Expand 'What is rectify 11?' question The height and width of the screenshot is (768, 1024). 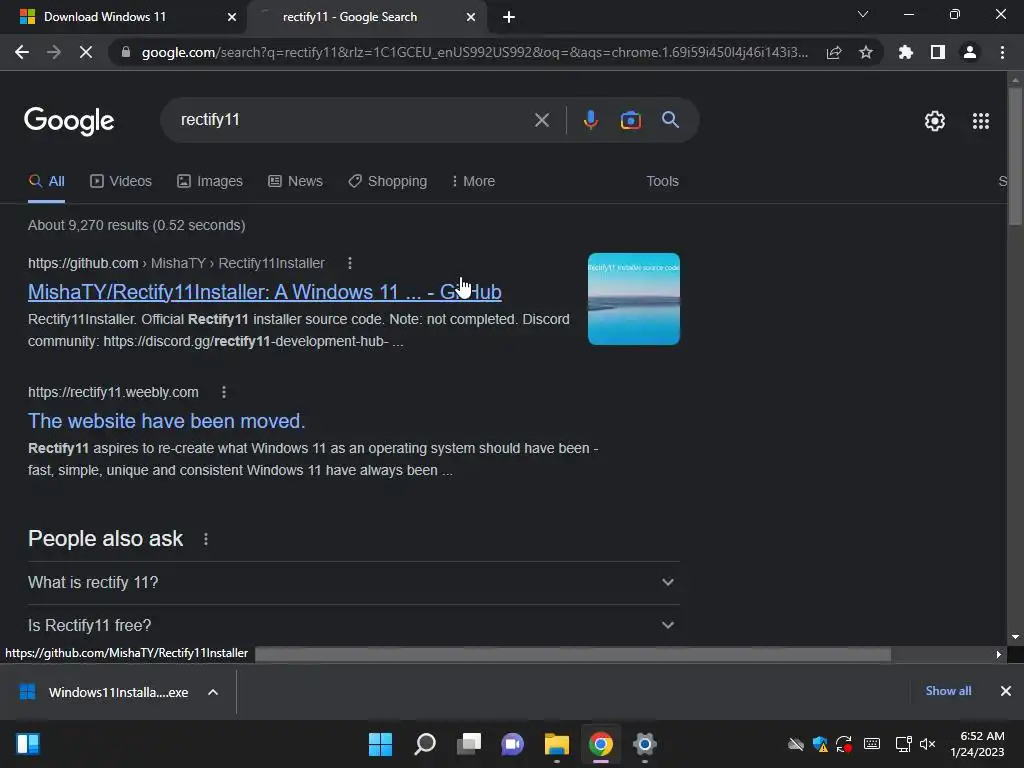353,583
